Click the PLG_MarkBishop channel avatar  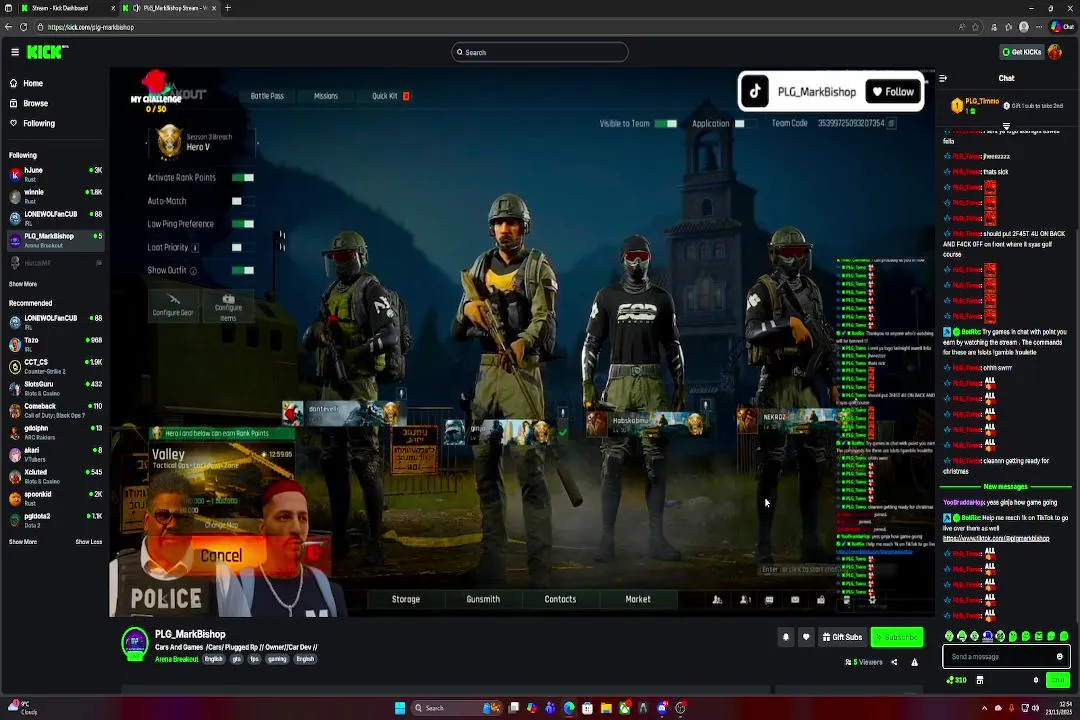135,643
